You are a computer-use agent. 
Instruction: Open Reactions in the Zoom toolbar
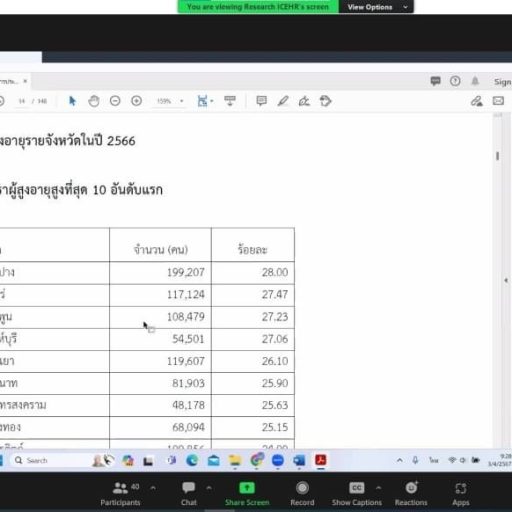click(411, 494)
